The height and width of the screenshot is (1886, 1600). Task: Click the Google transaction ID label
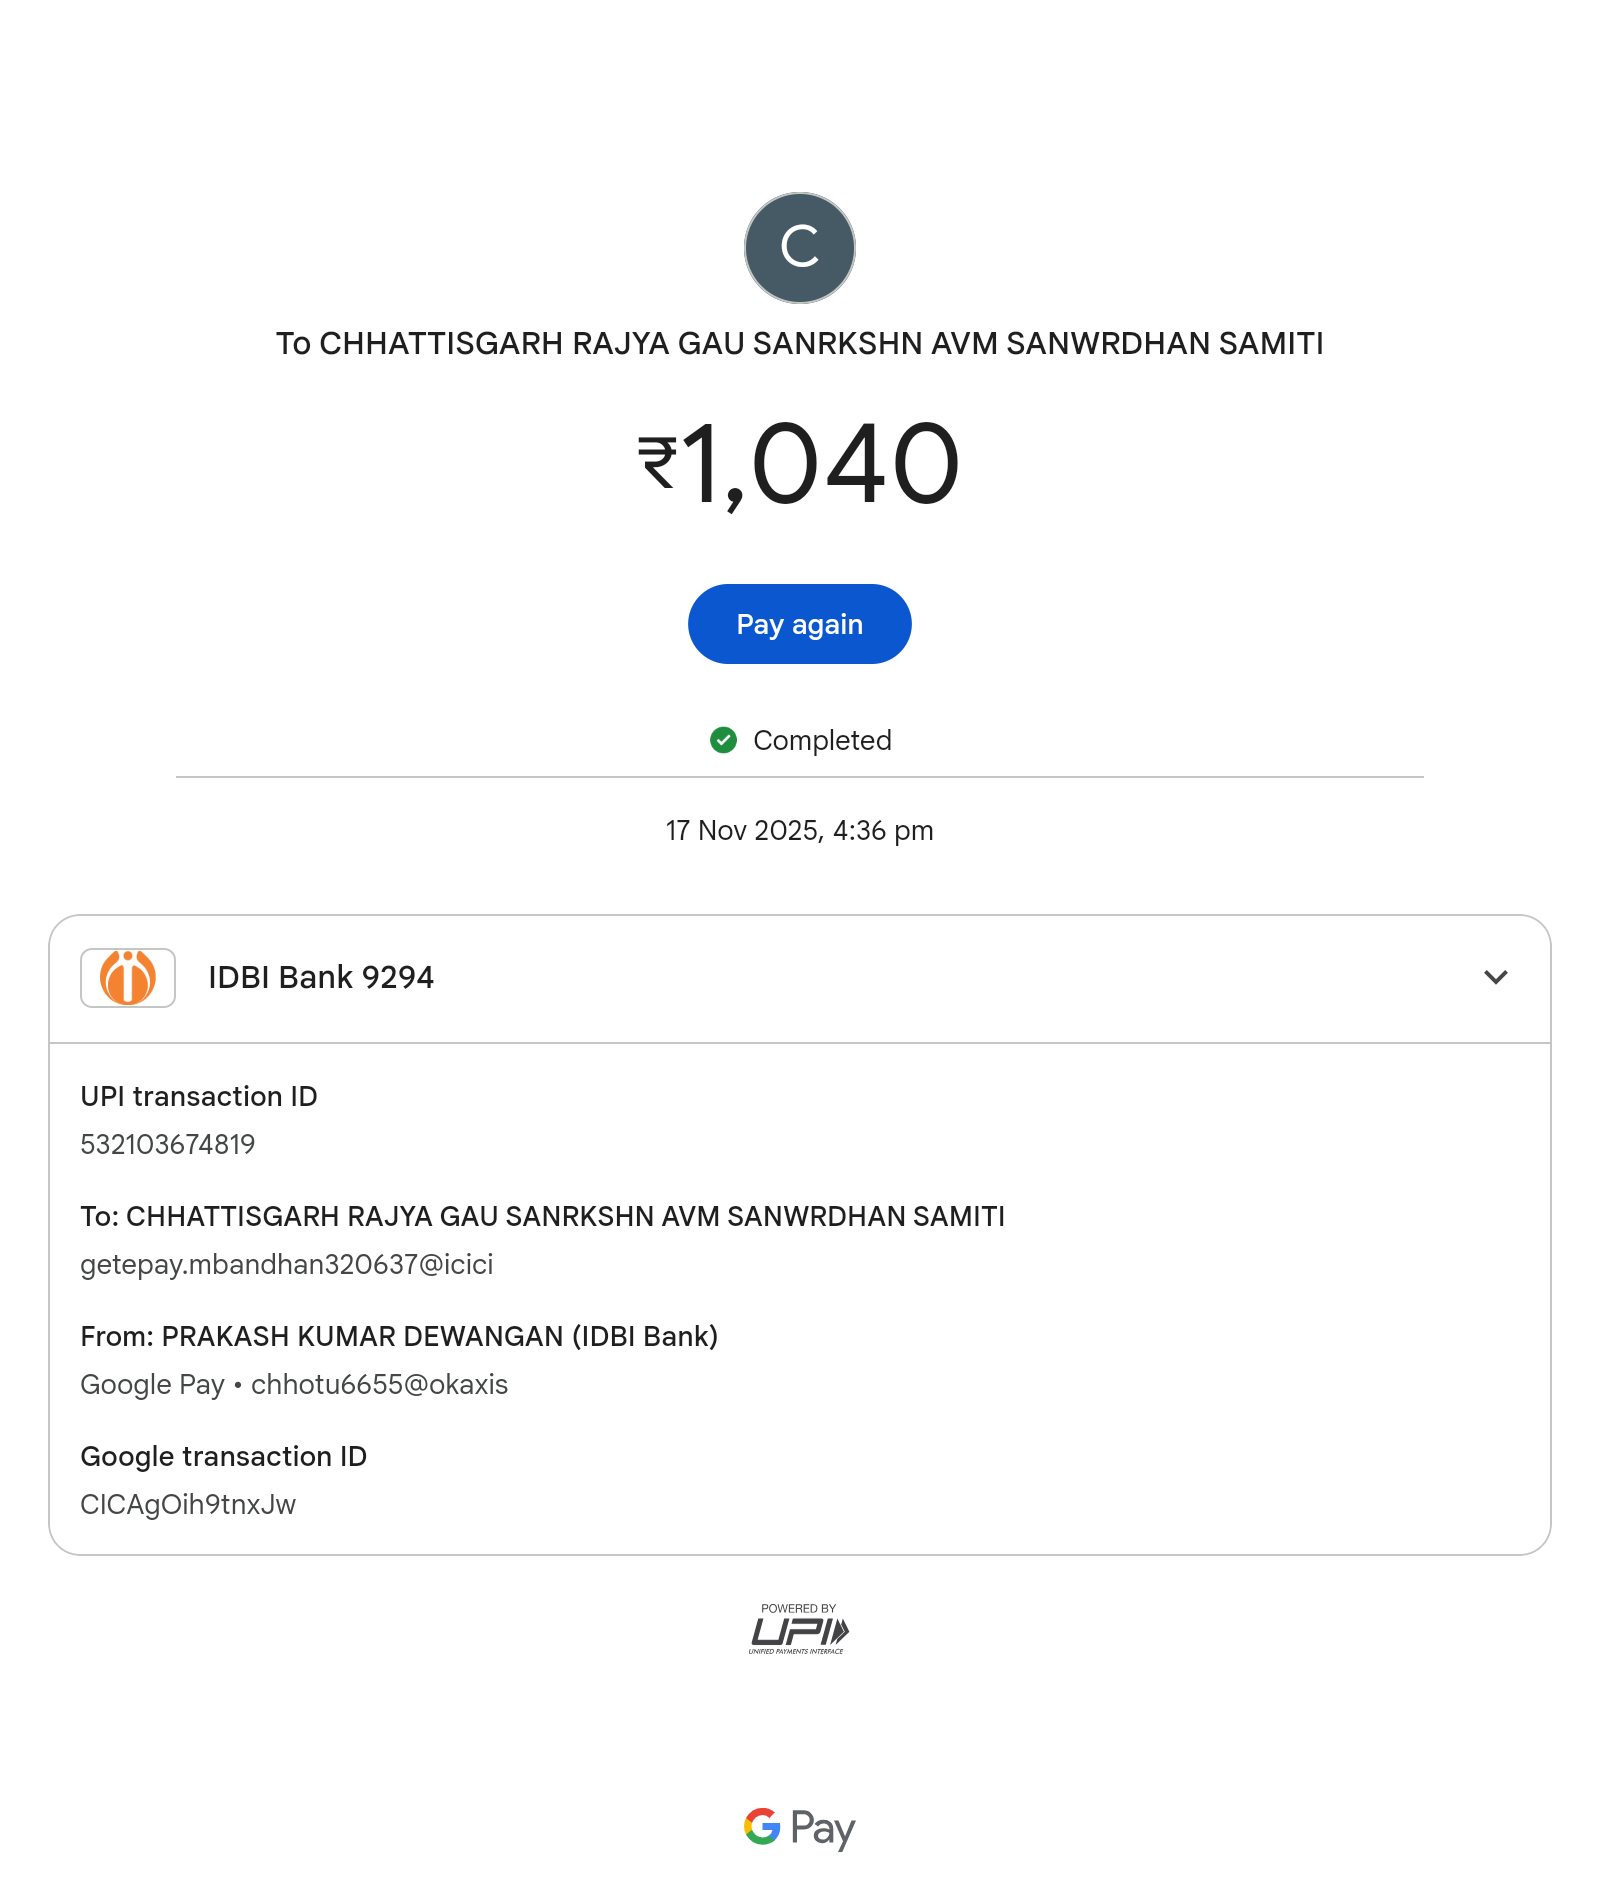pyautogui.click(x=224, y=1456)
